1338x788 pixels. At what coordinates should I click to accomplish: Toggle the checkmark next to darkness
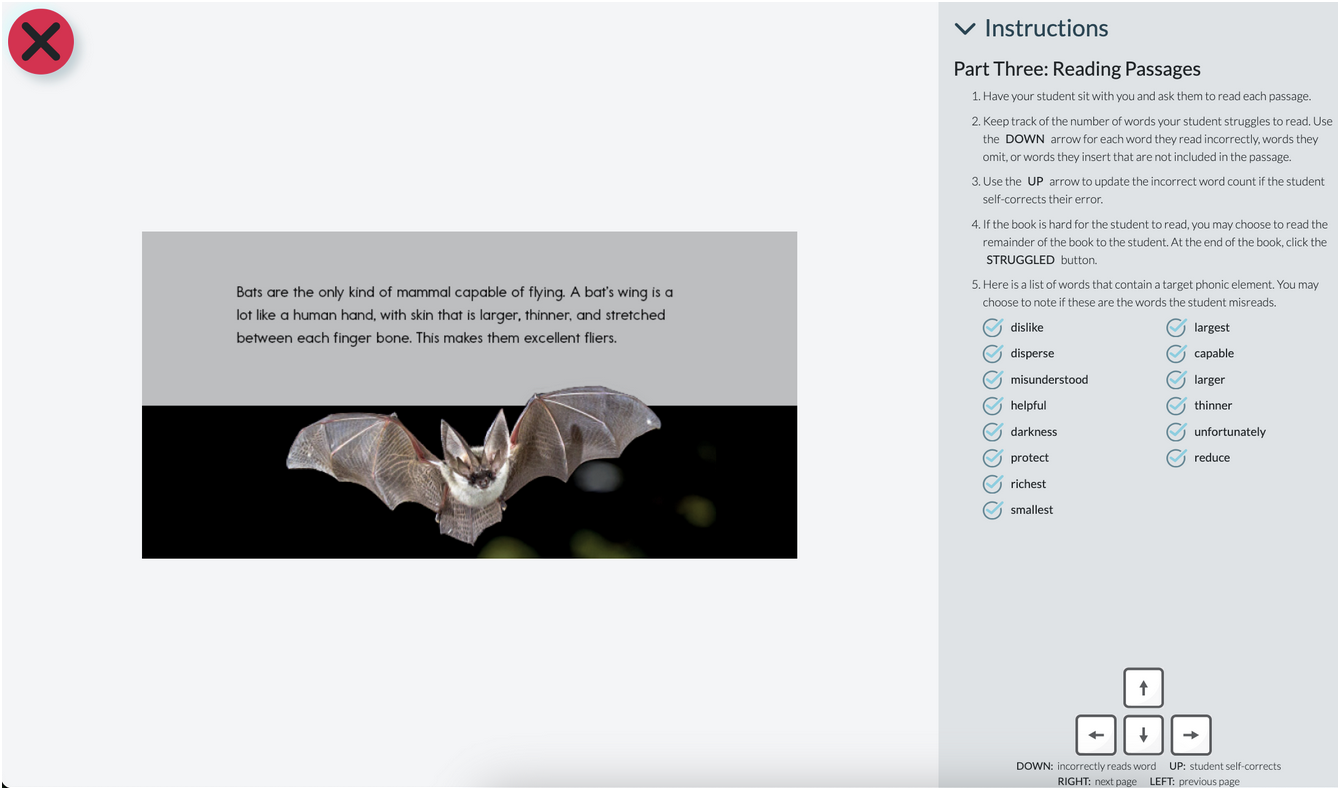tap(992, 431)
